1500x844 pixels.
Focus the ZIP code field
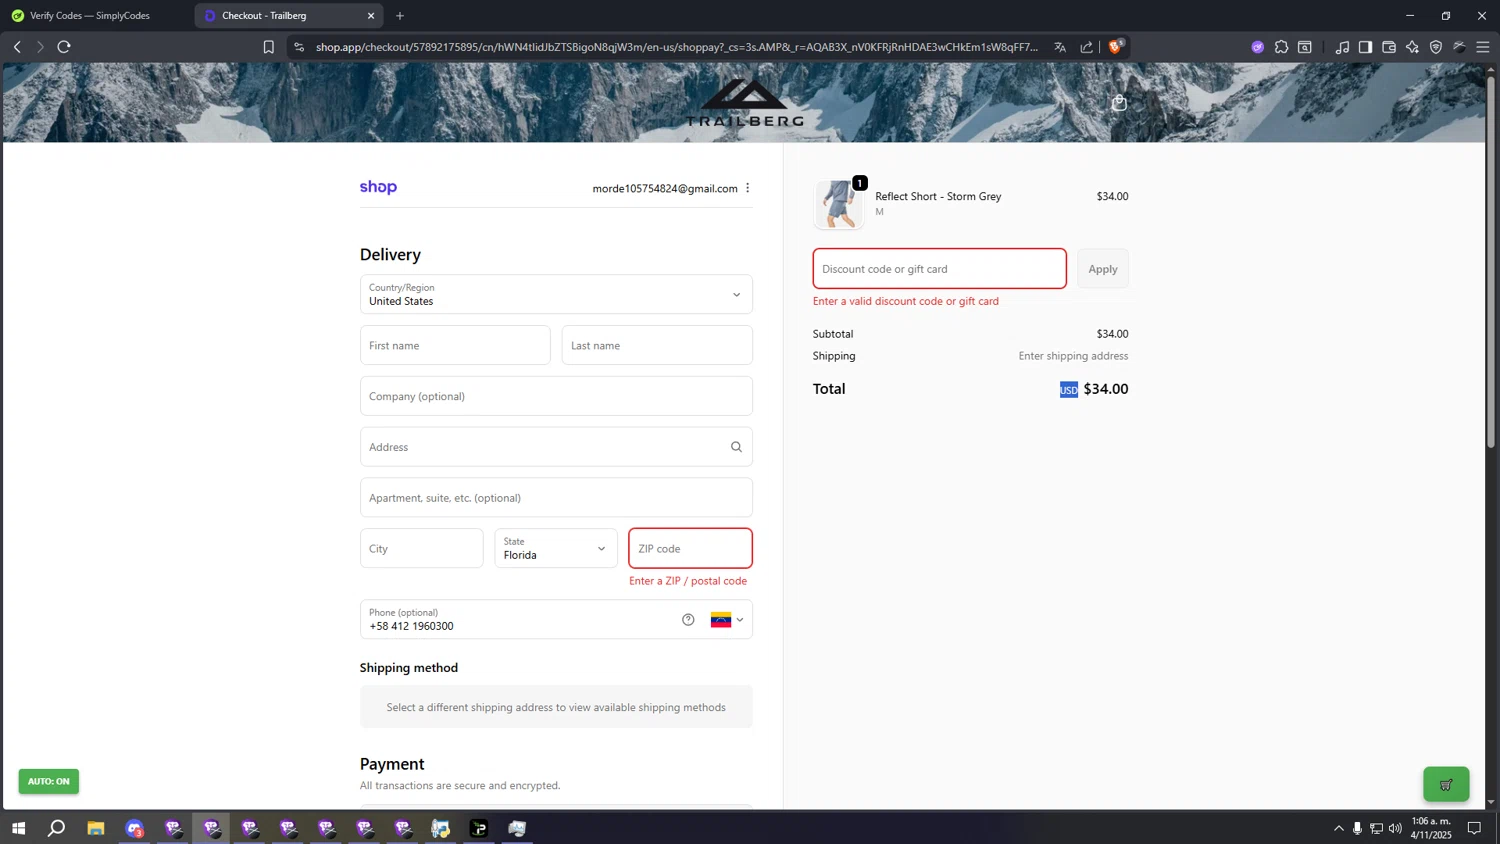[x=690, y=548]
